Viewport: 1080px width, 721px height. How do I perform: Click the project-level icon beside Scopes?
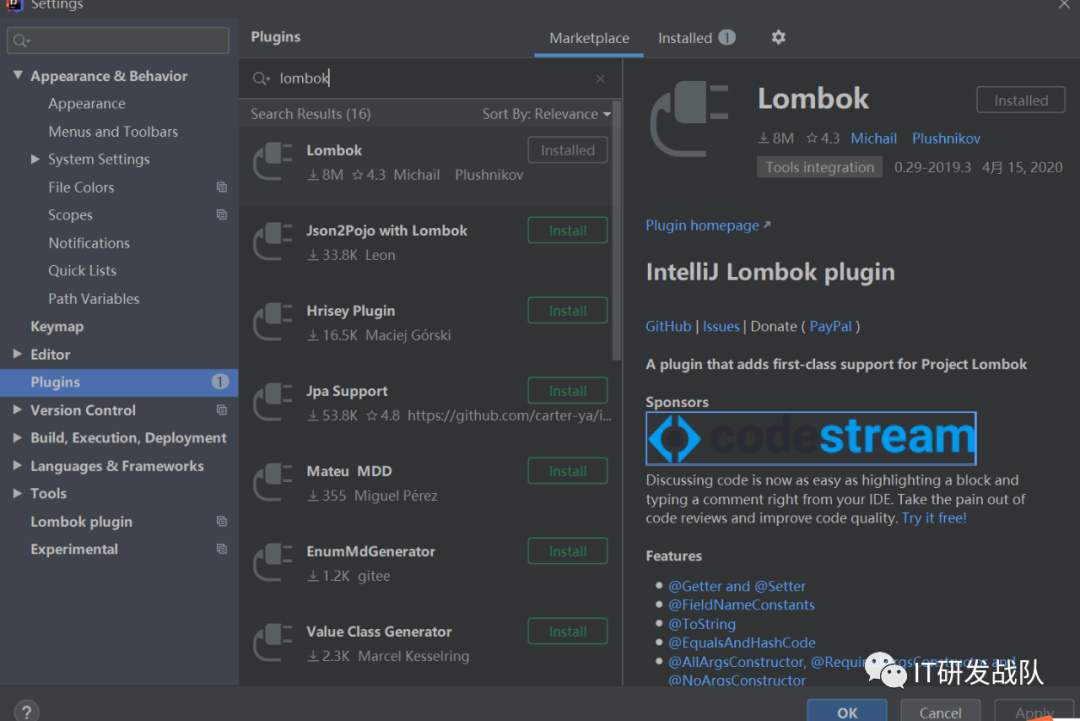point(222,215)
